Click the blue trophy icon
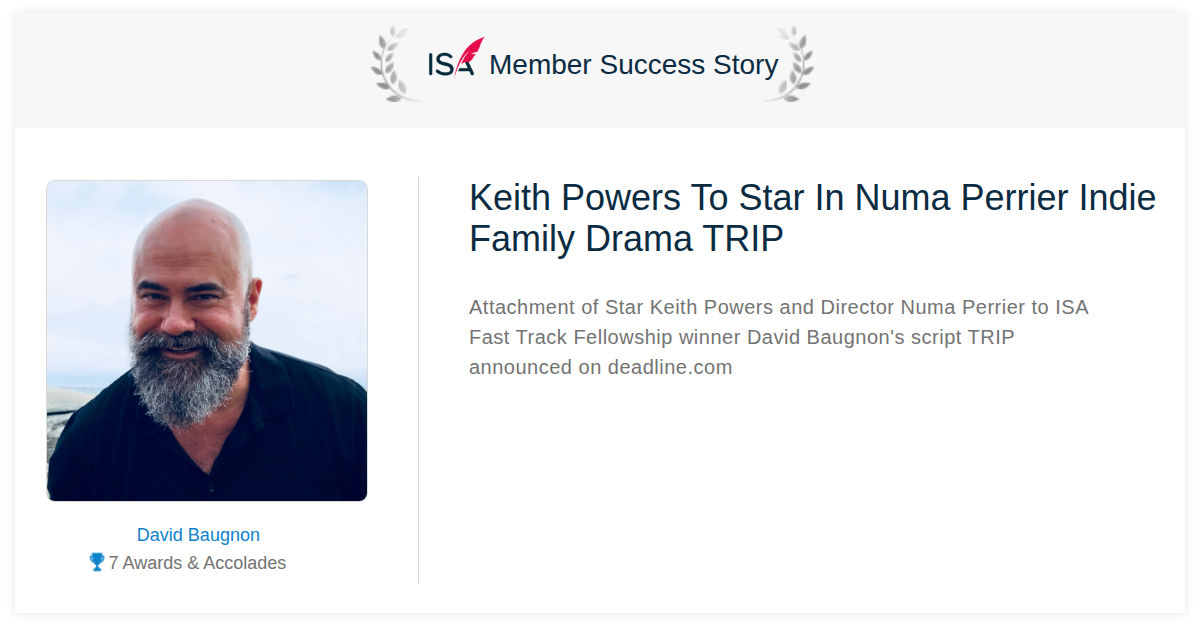This screenshot has width=1200, height=630. 97,562
